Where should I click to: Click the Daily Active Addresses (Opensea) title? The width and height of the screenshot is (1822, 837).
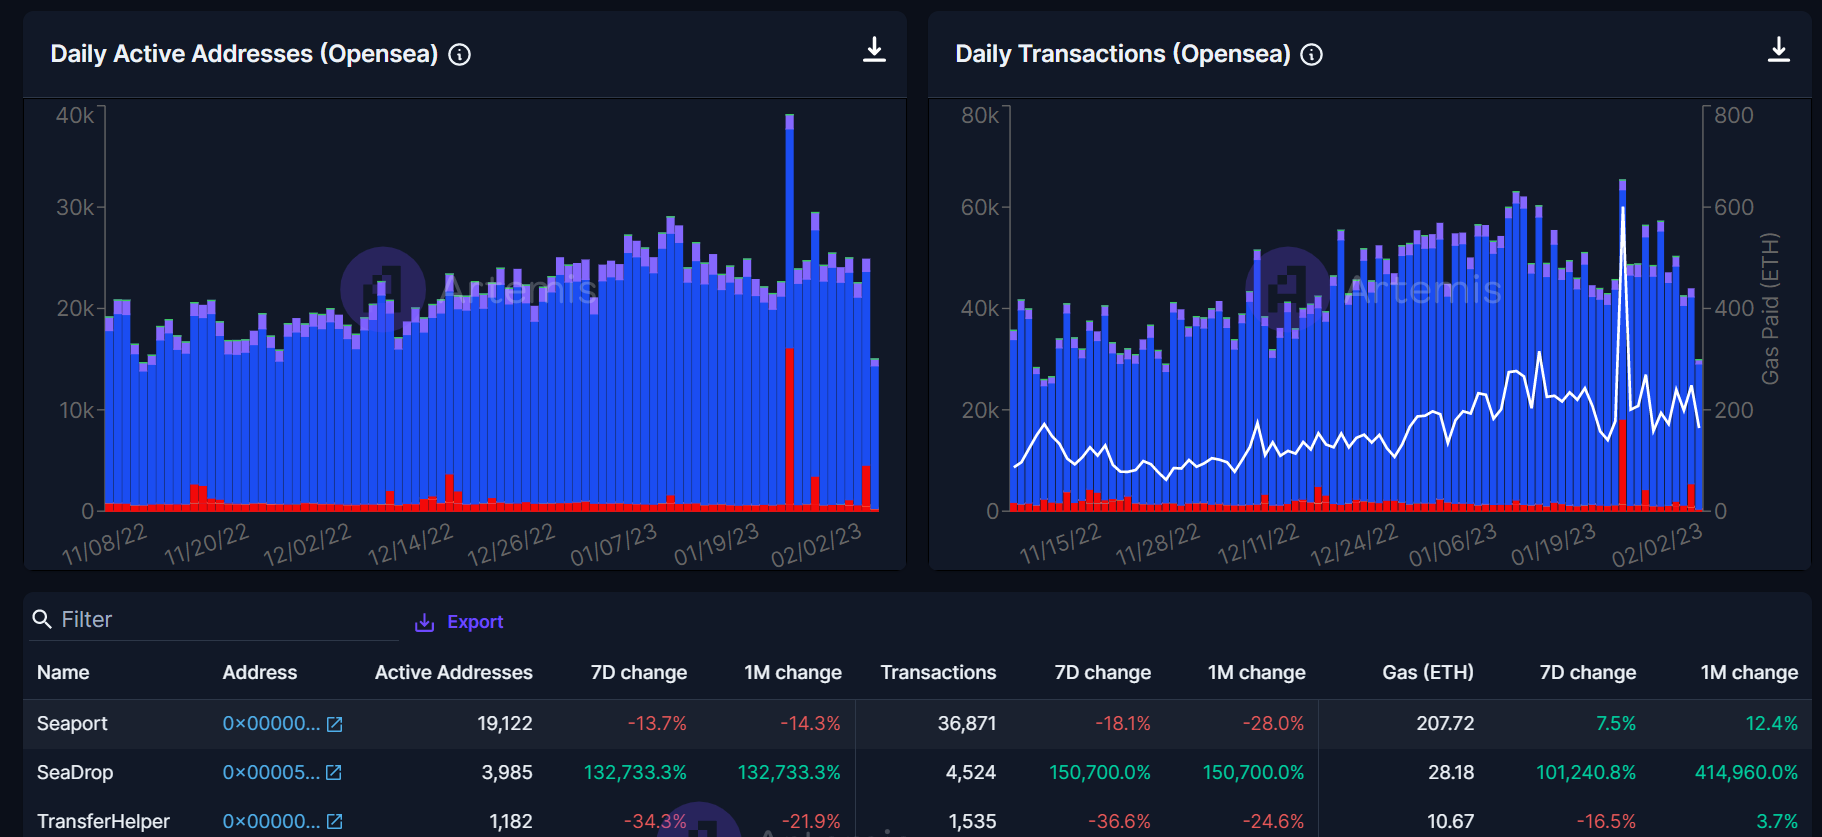click(x=244, y=54)
